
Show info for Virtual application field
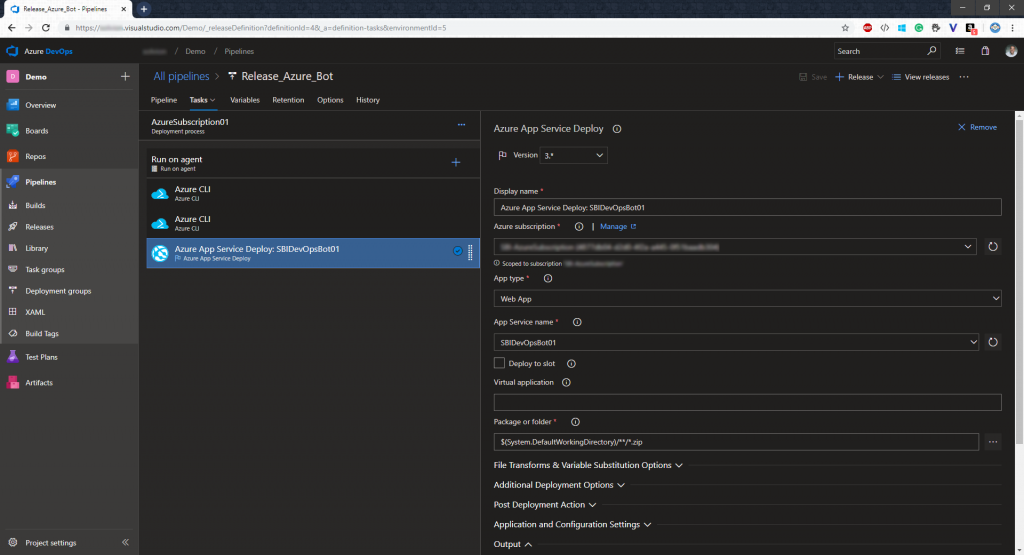click(x=566, y=383)
